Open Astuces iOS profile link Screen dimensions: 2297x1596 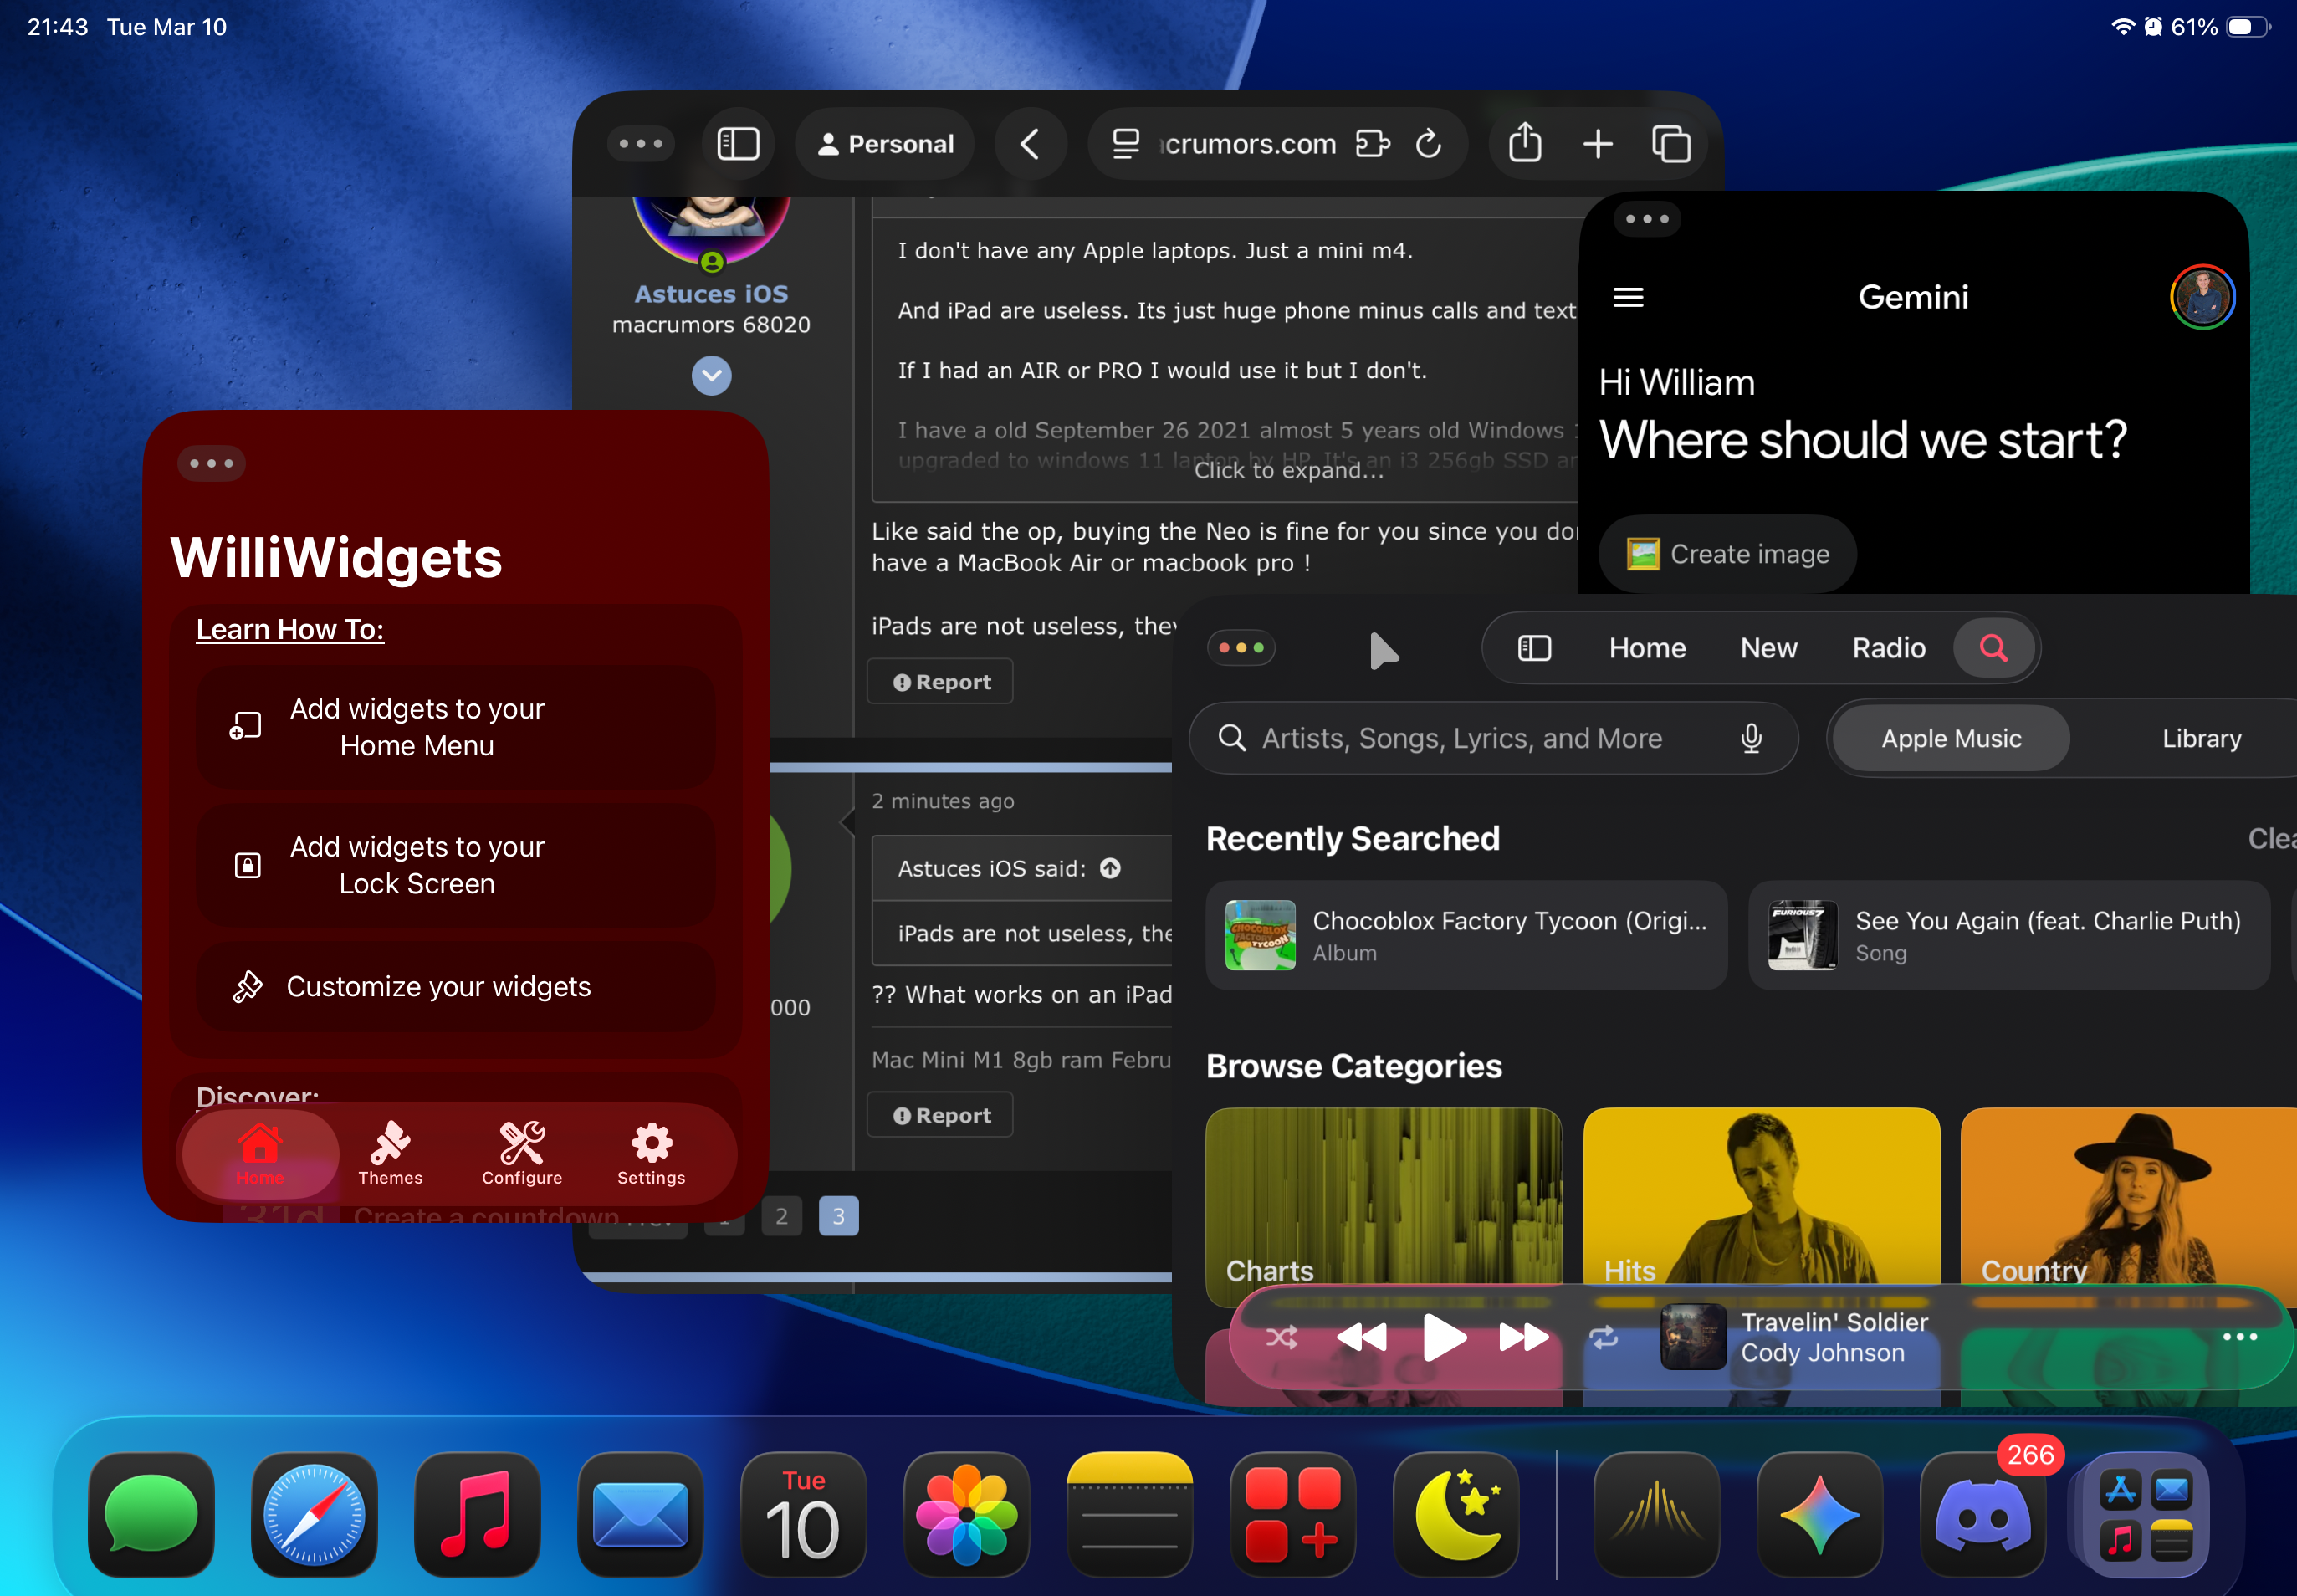click(711, 294)
